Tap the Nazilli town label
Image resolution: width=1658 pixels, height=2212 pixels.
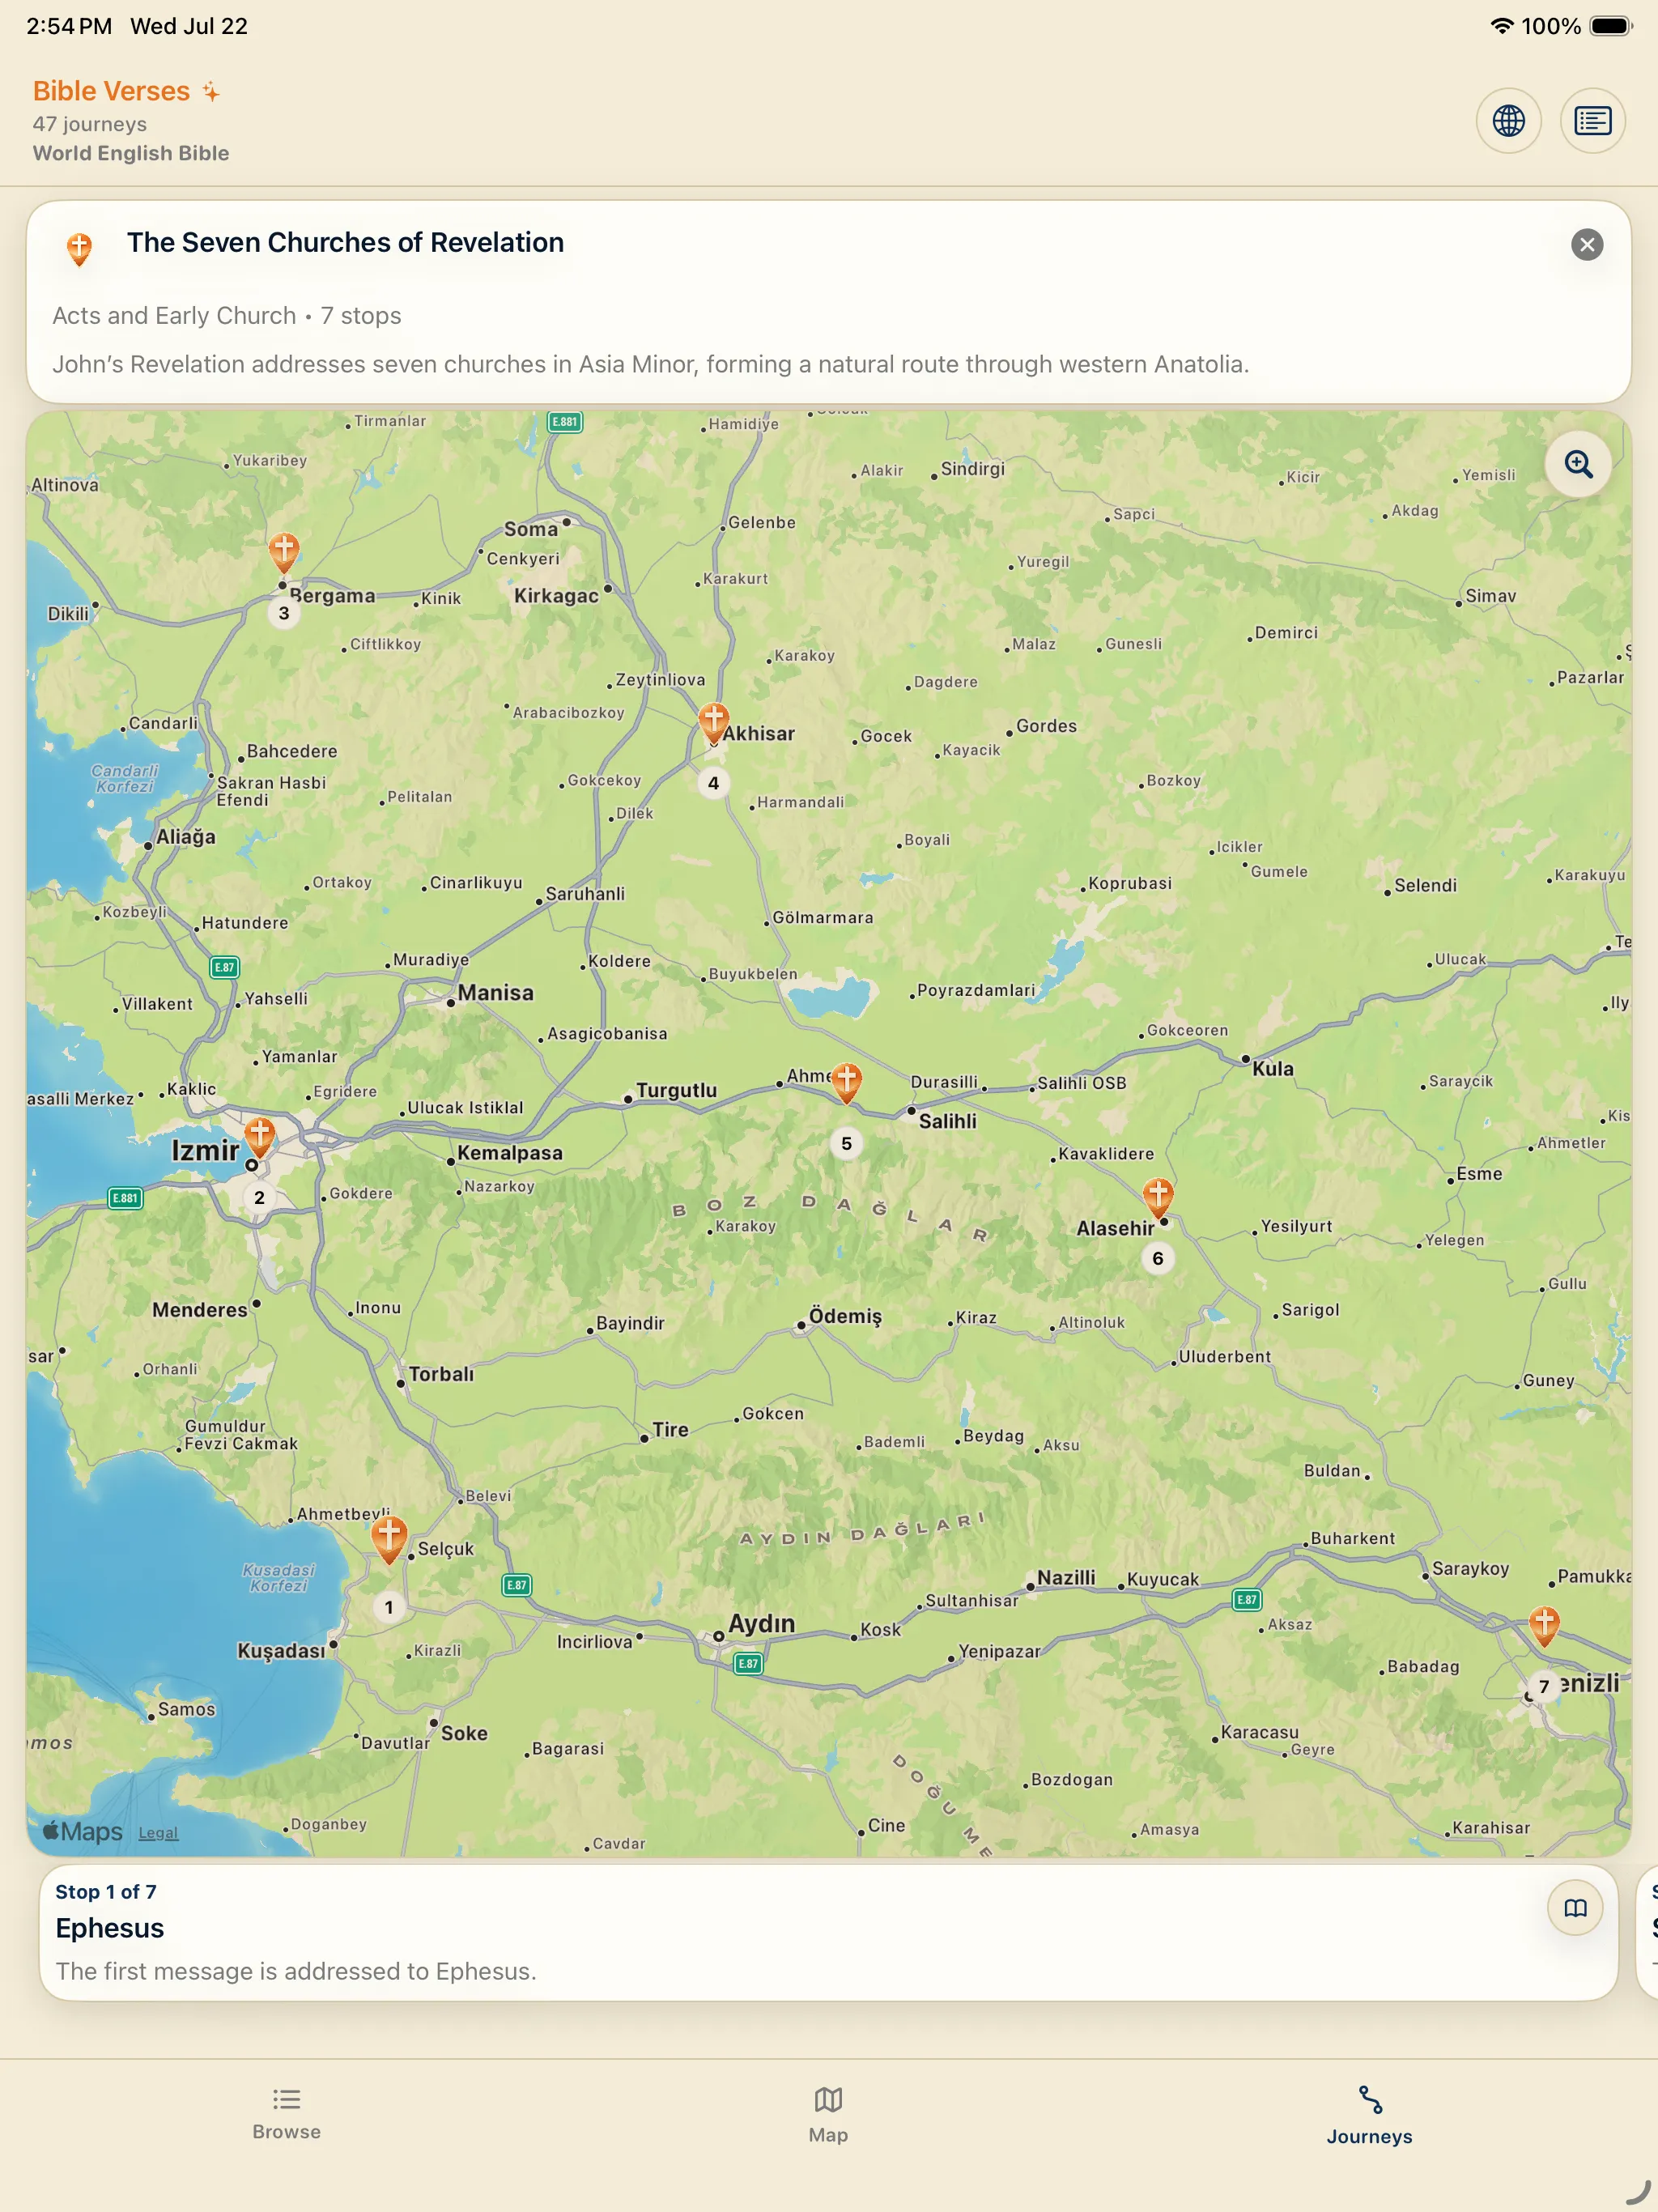1066,1577
